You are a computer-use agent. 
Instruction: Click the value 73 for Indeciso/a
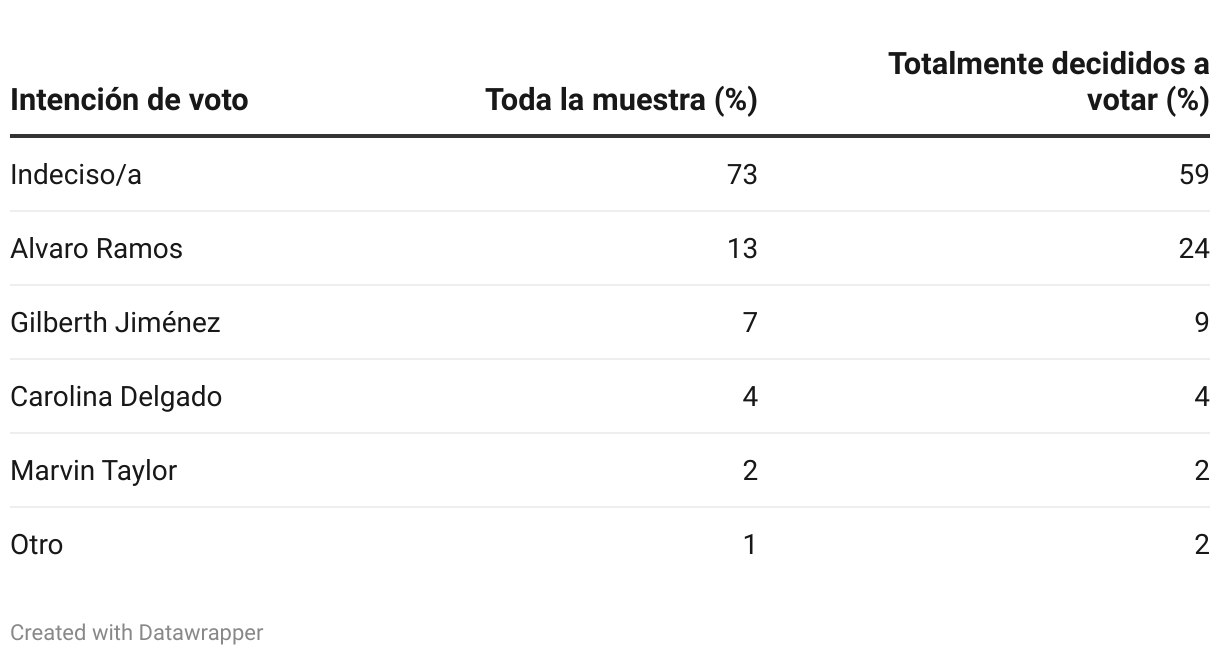(742, 175)
